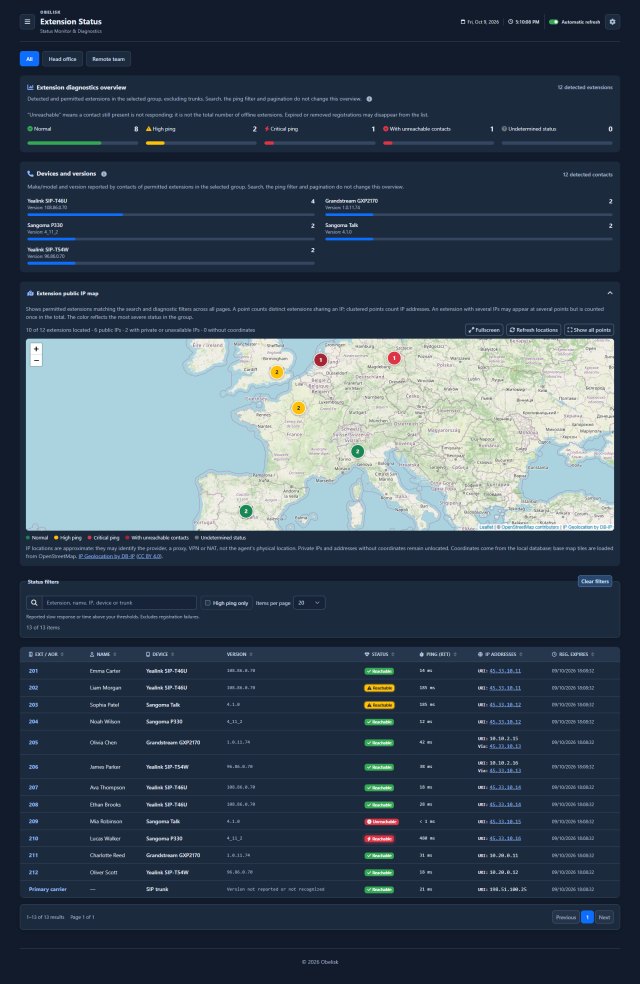Go to the Next results page
This screenshot has height=984, width=640.
[604, 917]
